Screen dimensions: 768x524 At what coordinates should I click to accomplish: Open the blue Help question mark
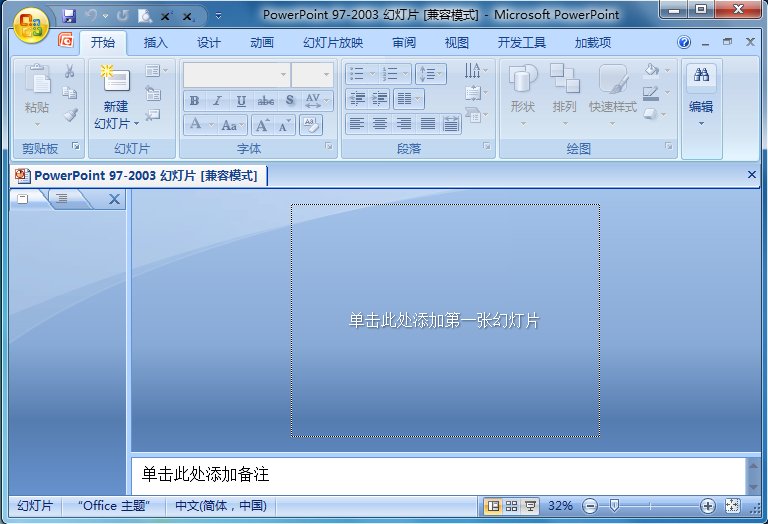pos(684,43)
